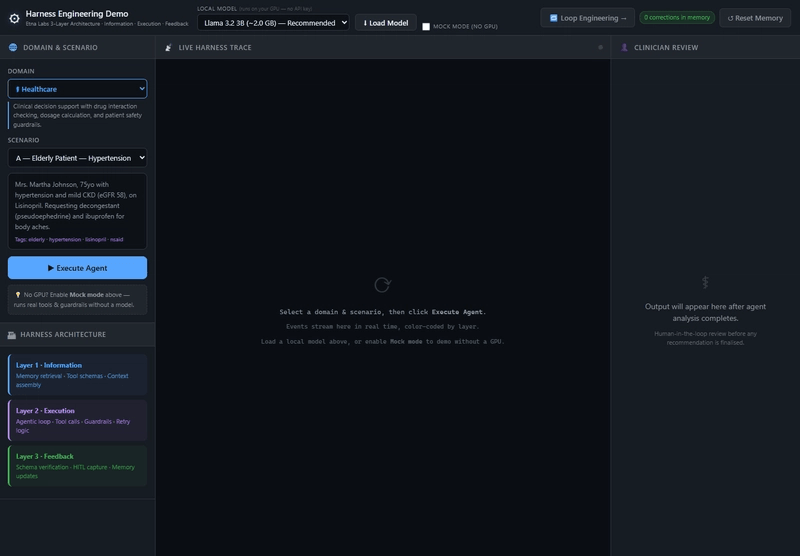
Task: Click the Harness Engineering Demo title
Action: tap(77, 14)
